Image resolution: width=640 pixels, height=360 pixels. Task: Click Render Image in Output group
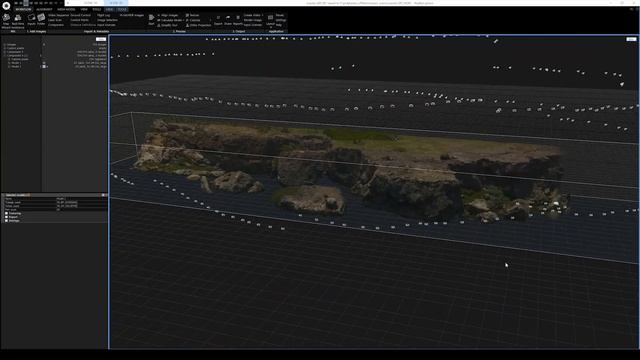[x=253, y=20]
